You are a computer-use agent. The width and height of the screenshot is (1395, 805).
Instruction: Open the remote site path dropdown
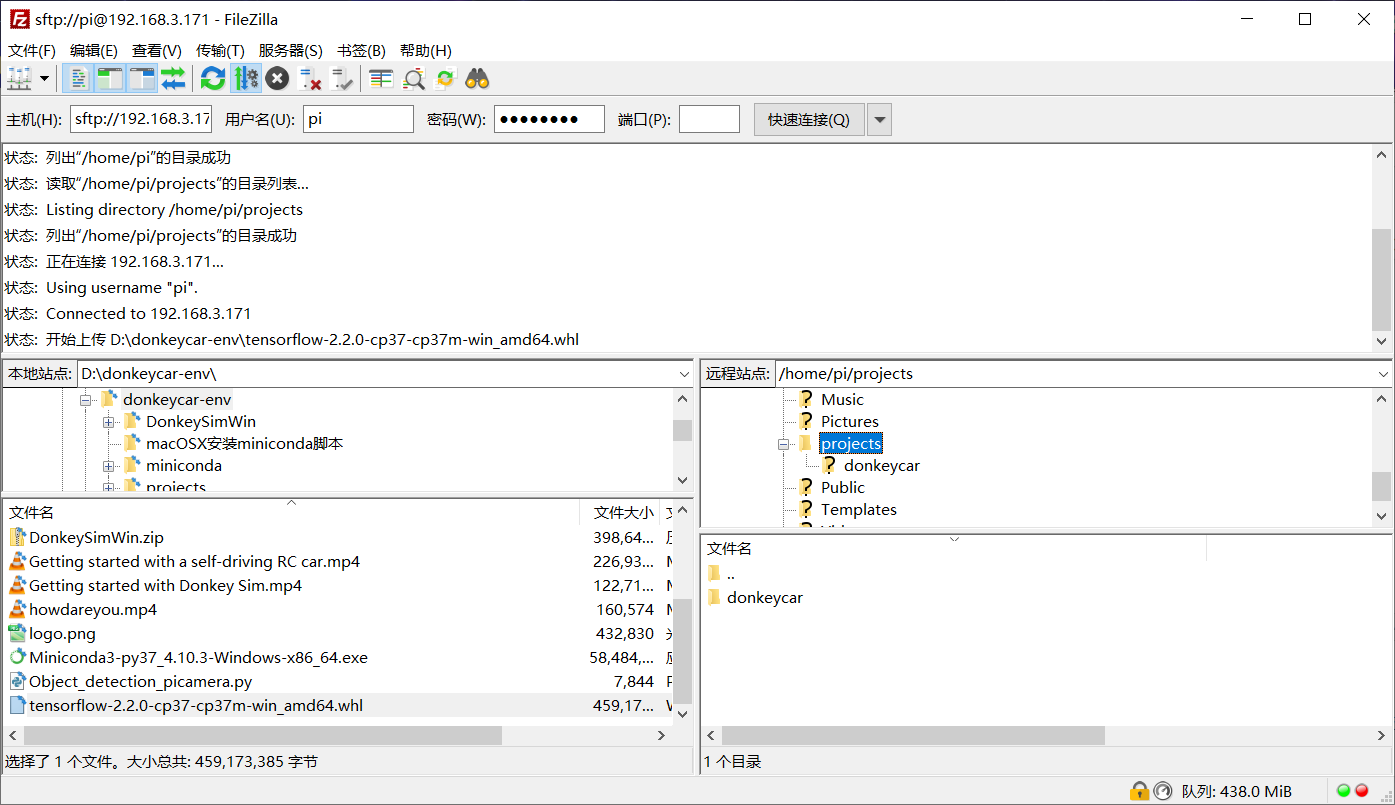coord(1383,374)
